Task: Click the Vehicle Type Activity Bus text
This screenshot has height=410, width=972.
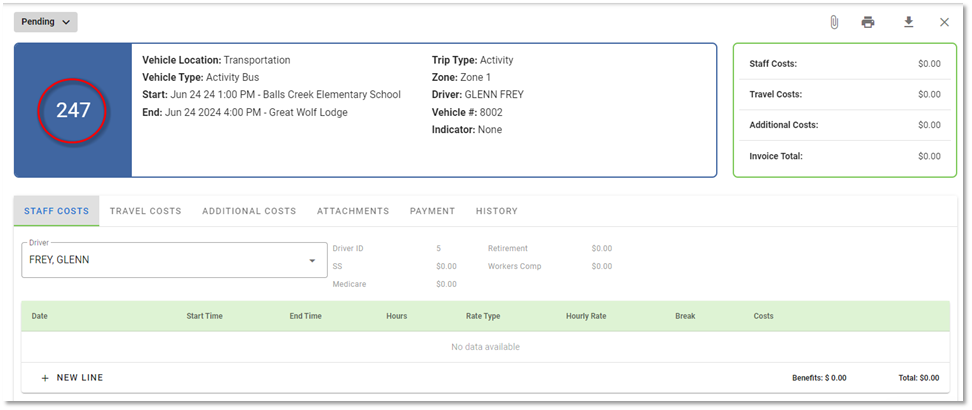Action: (201, 78)
